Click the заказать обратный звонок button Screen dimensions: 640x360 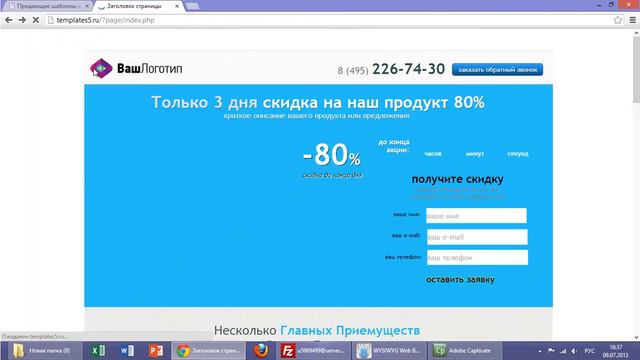(497, 70)
